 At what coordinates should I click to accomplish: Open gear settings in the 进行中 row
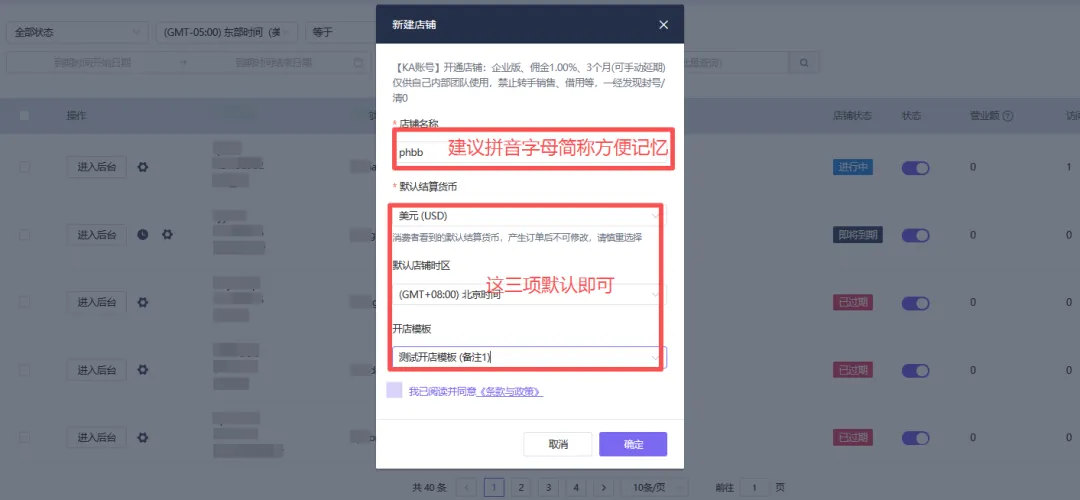click(143, 167)
